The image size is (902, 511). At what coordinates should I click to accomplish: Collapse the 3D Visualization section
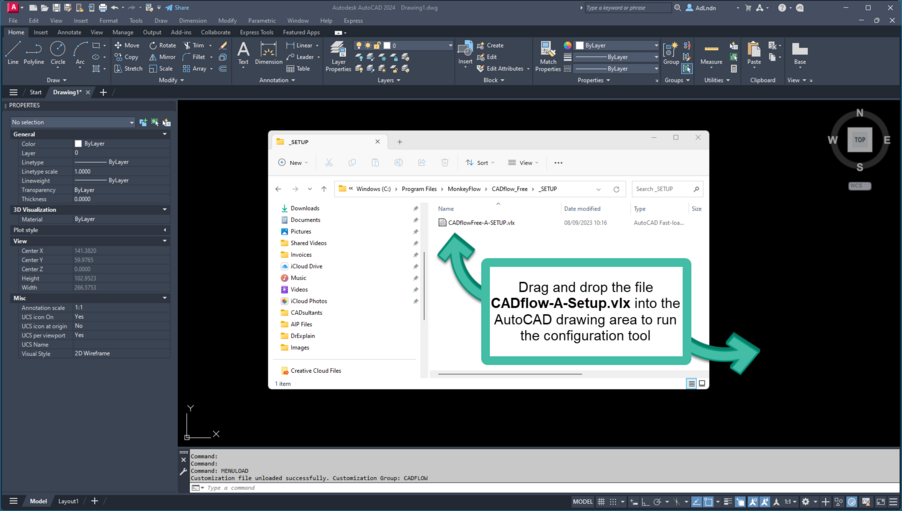click(x=165, y=209)
